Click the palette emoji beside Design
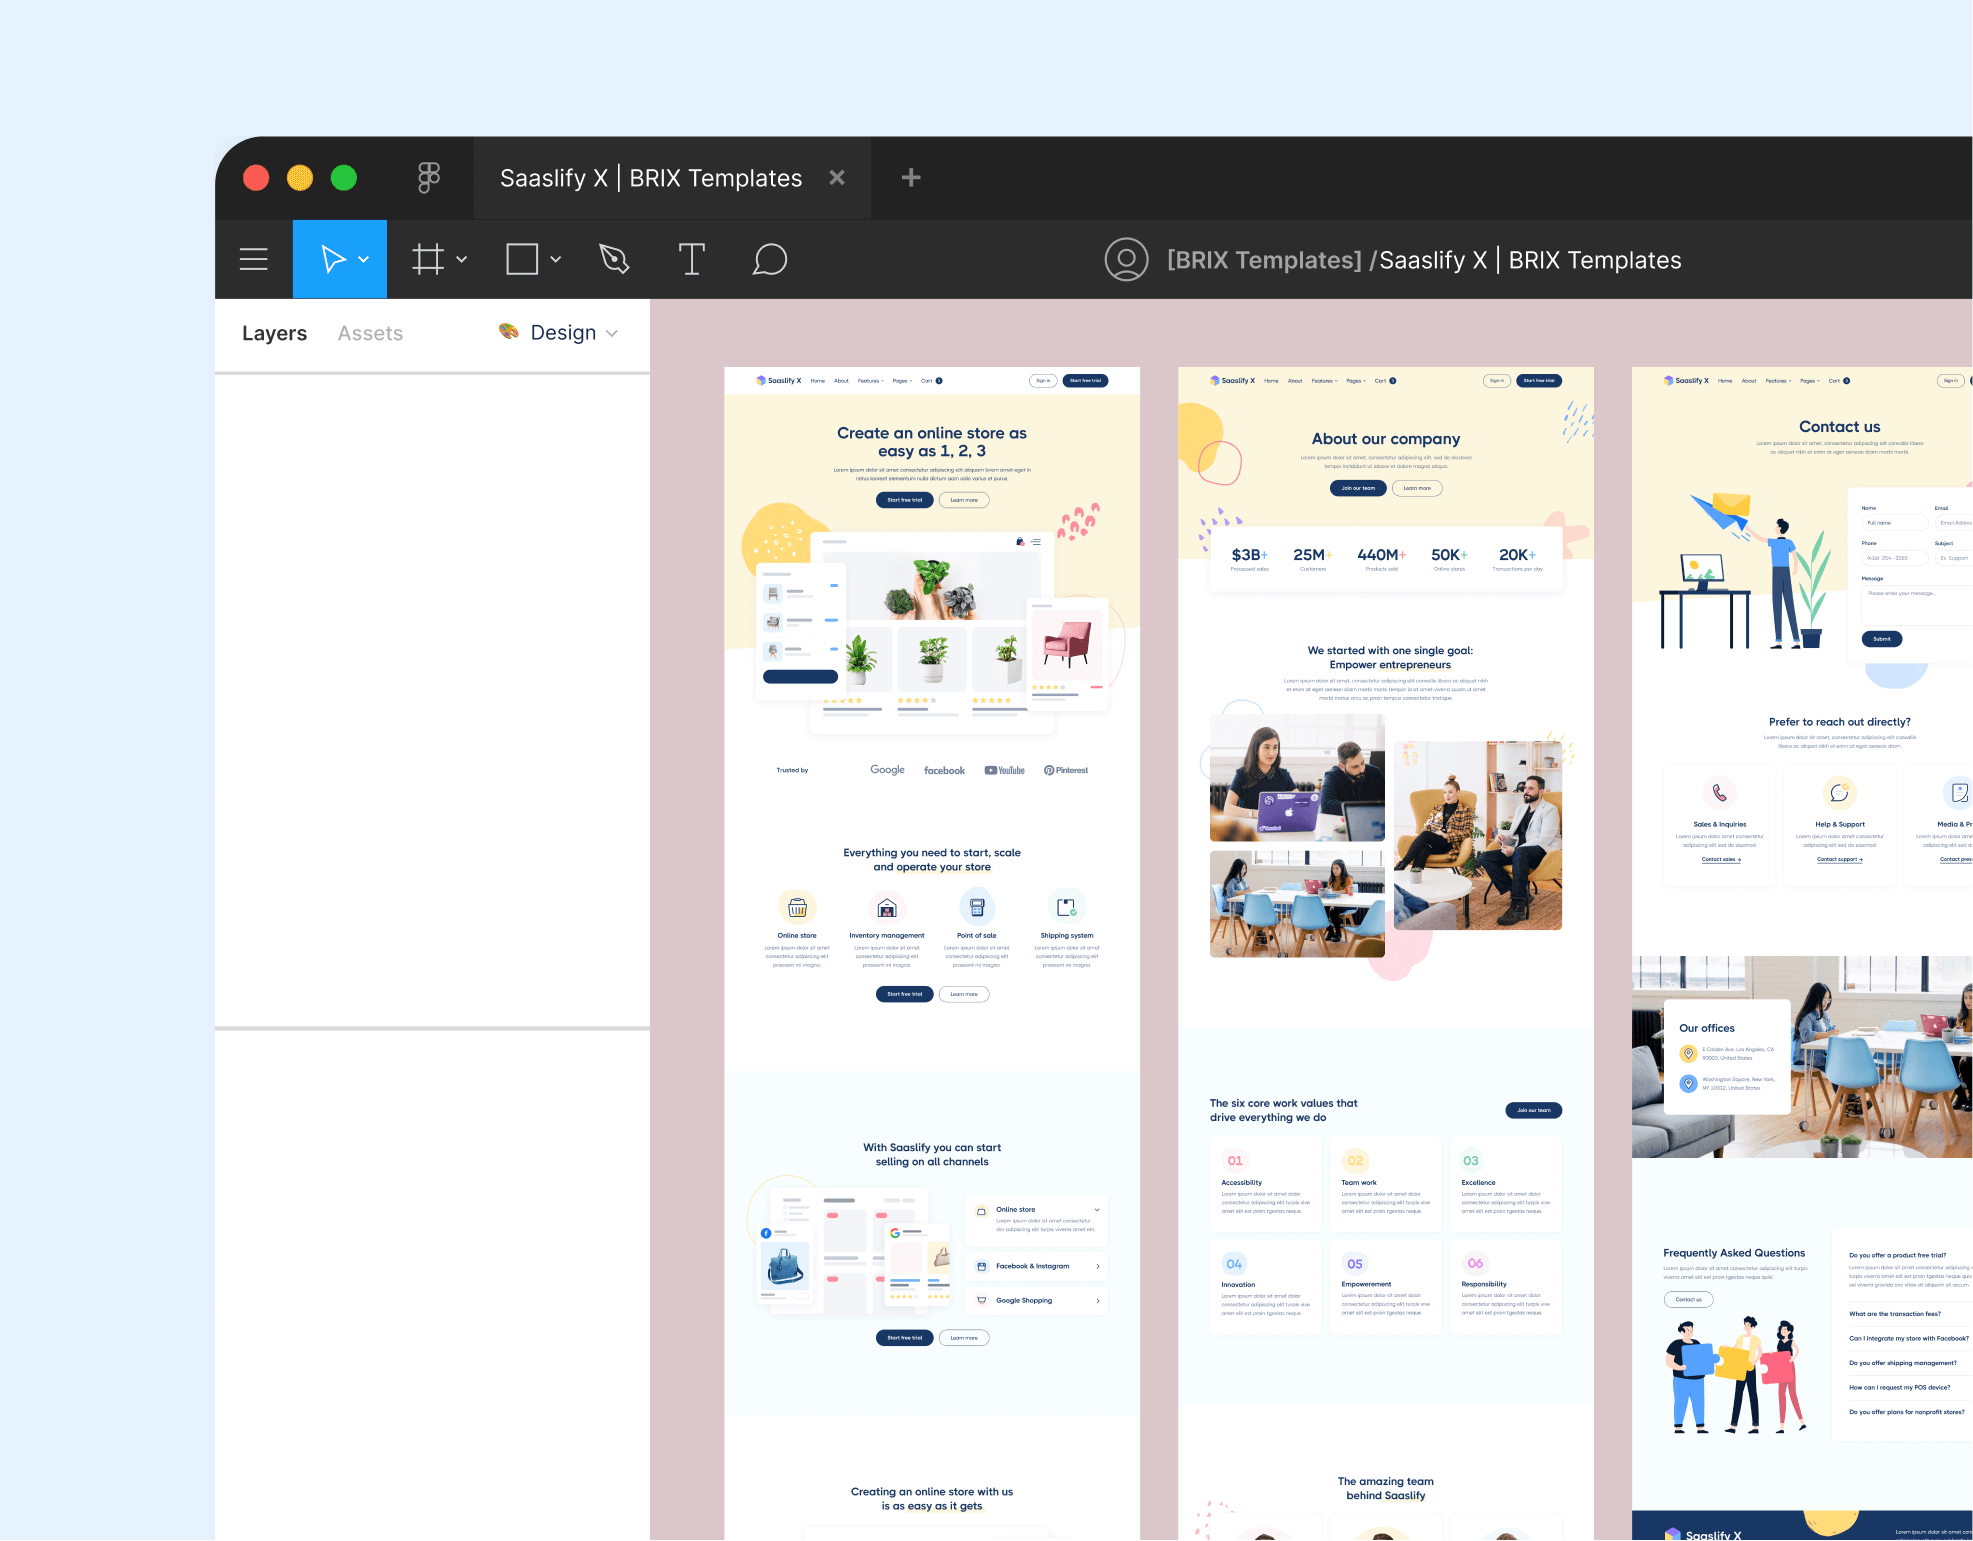The image size is (1973, 1541). click(508, 333)
